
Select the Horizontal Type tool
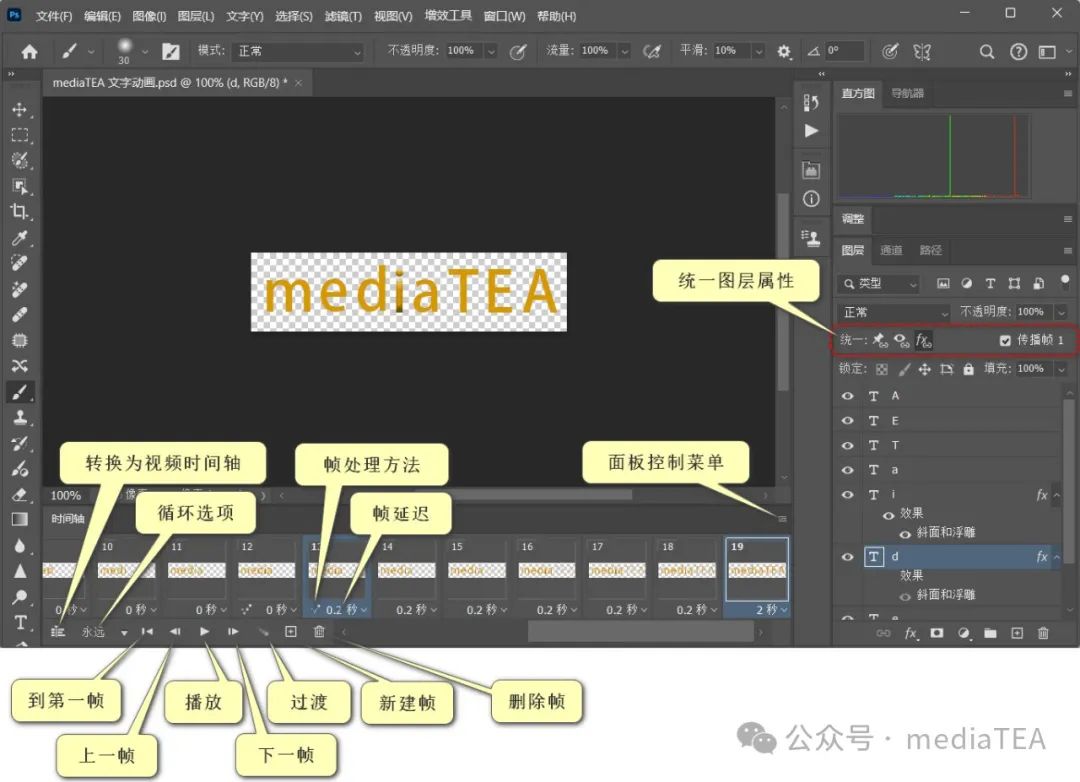coord(19,622)
